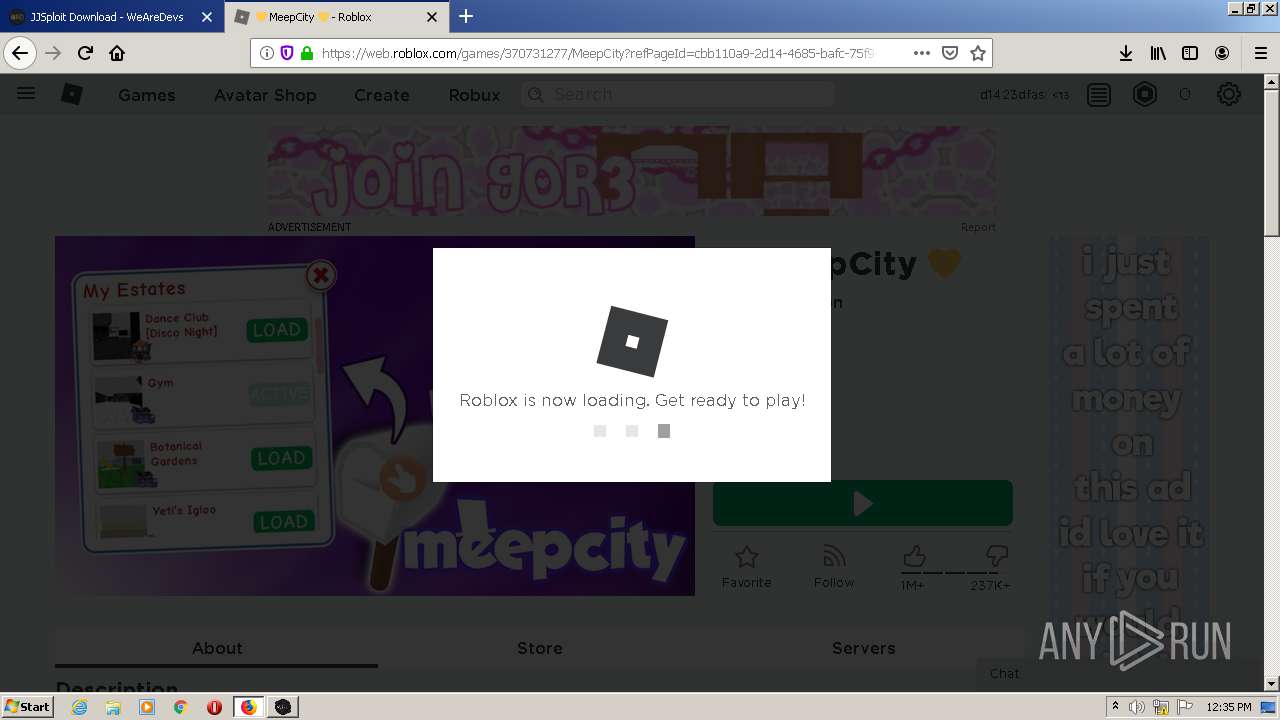This screenshot has width=1280, height=720.
Task: Open the Firefox home page
Action: point(117,53)
